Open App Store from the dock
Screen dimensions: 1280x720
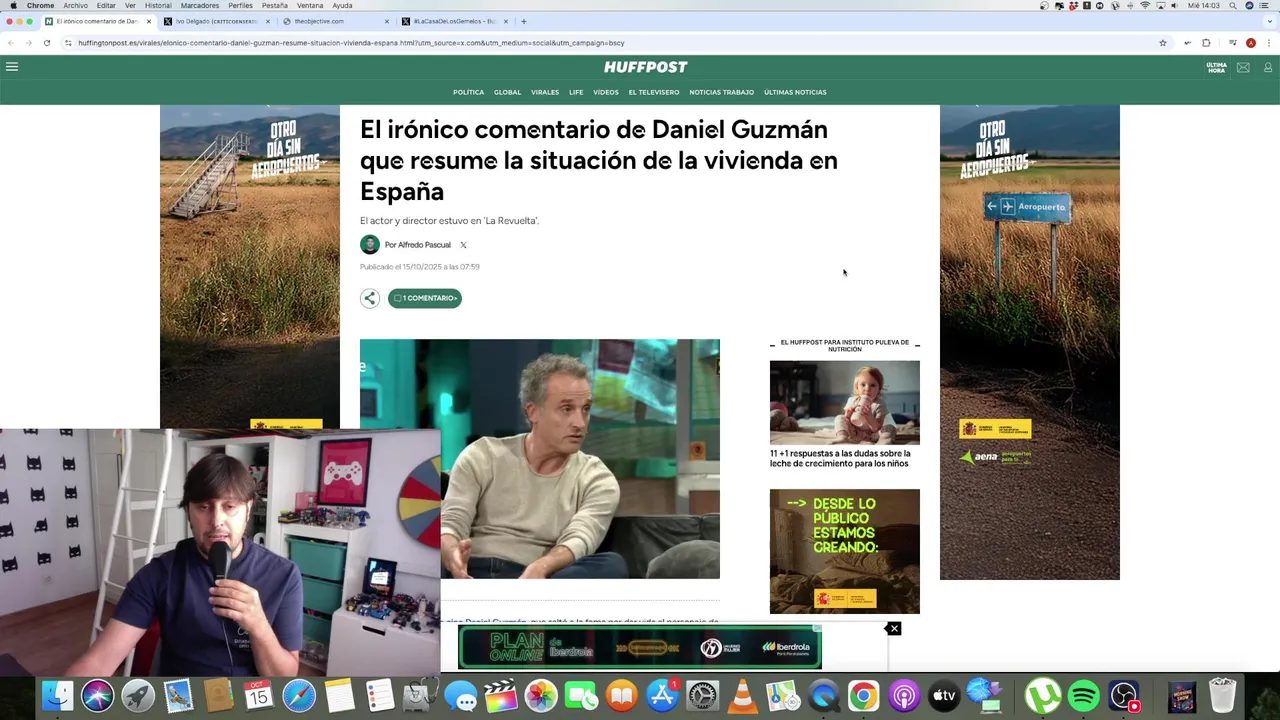(662, 696)
